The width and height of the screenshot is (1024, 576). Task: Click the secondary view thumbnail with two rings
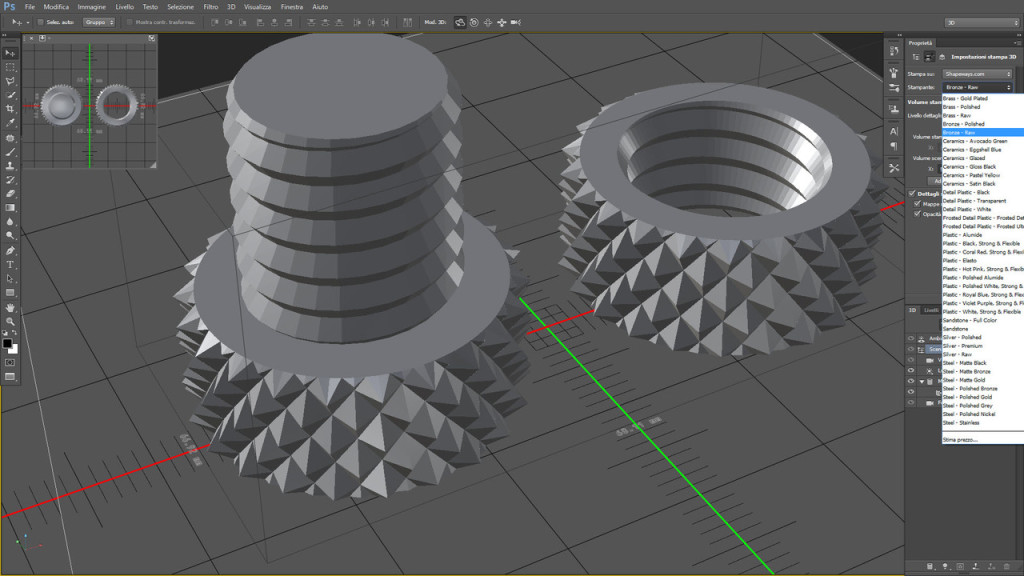(x=88, y=104)
